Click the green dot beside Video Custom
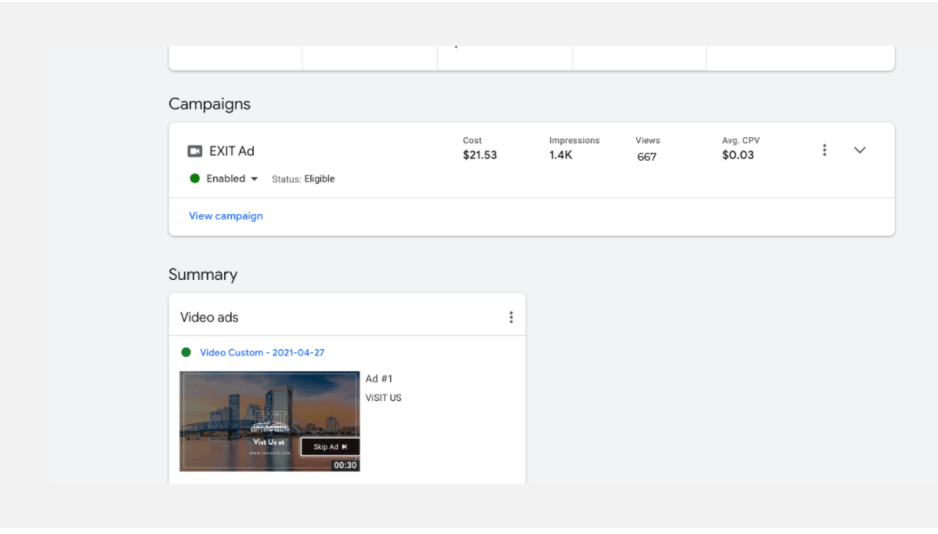Viewport: 938px width, 534px height. click(186, 353)
